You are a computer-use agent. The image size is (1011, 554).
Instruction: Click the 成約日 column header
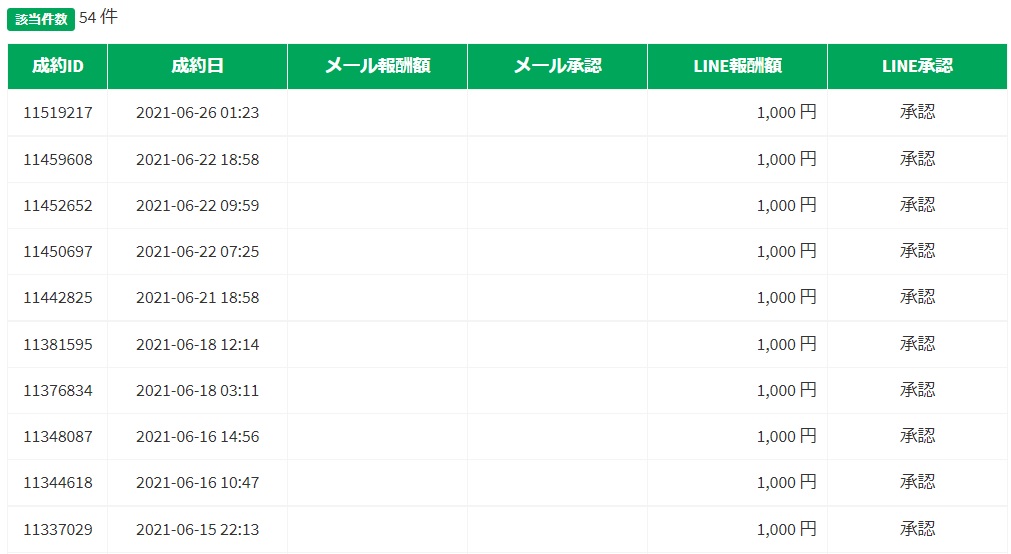[197, 66]
